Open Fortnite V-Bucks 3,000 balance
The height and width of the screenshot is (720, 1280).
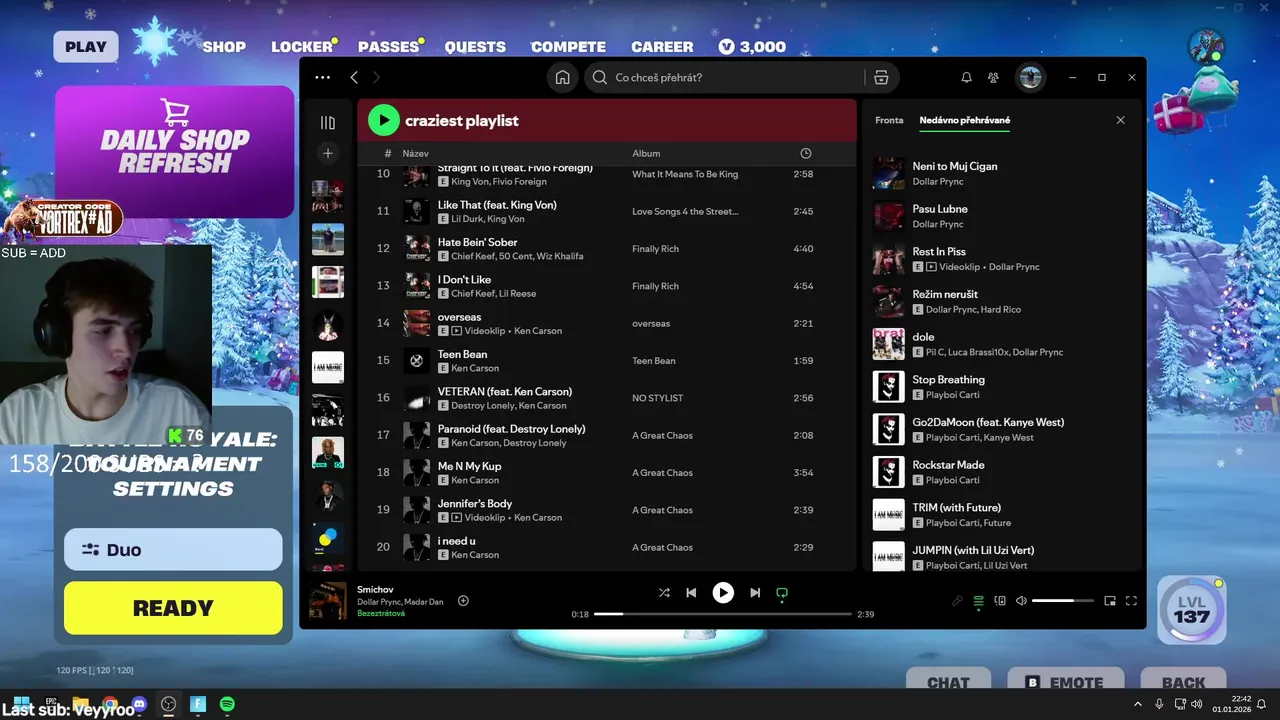pos(752,46)
